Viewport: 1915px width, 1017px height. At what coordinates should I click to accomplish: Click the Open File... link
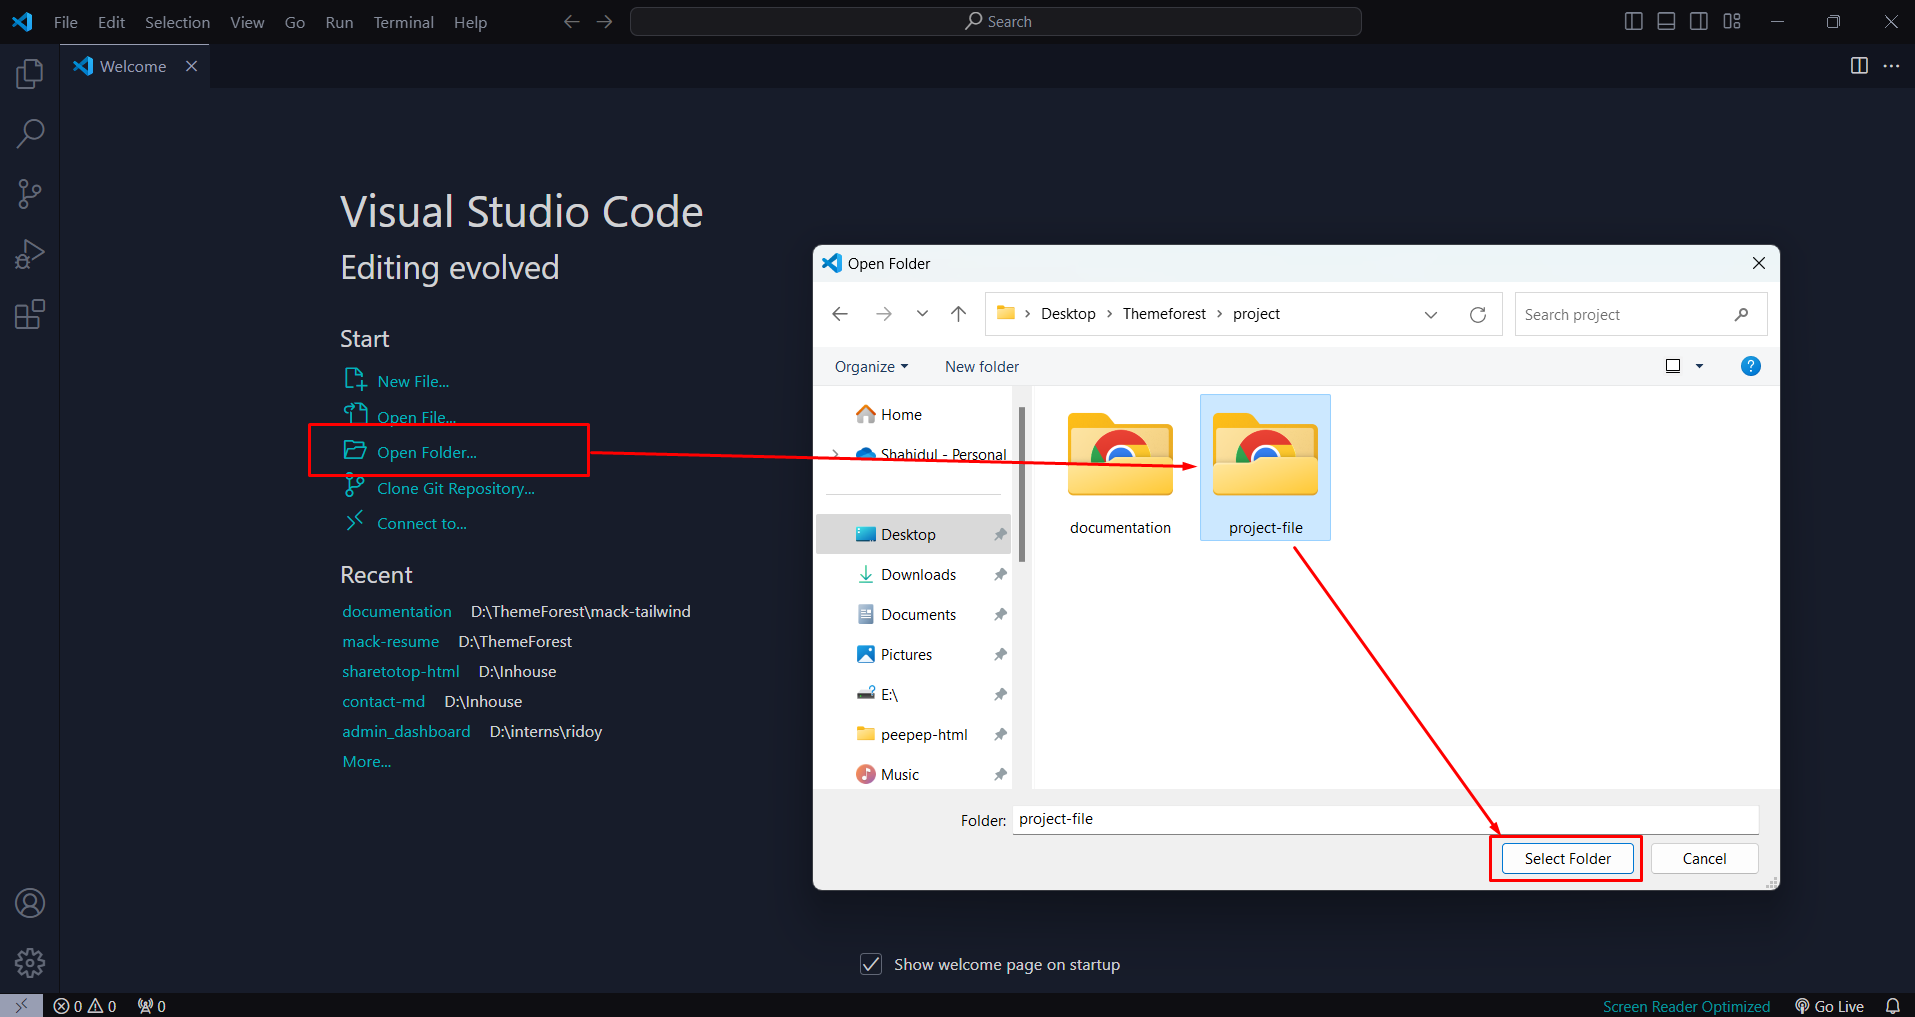[416, 417]
